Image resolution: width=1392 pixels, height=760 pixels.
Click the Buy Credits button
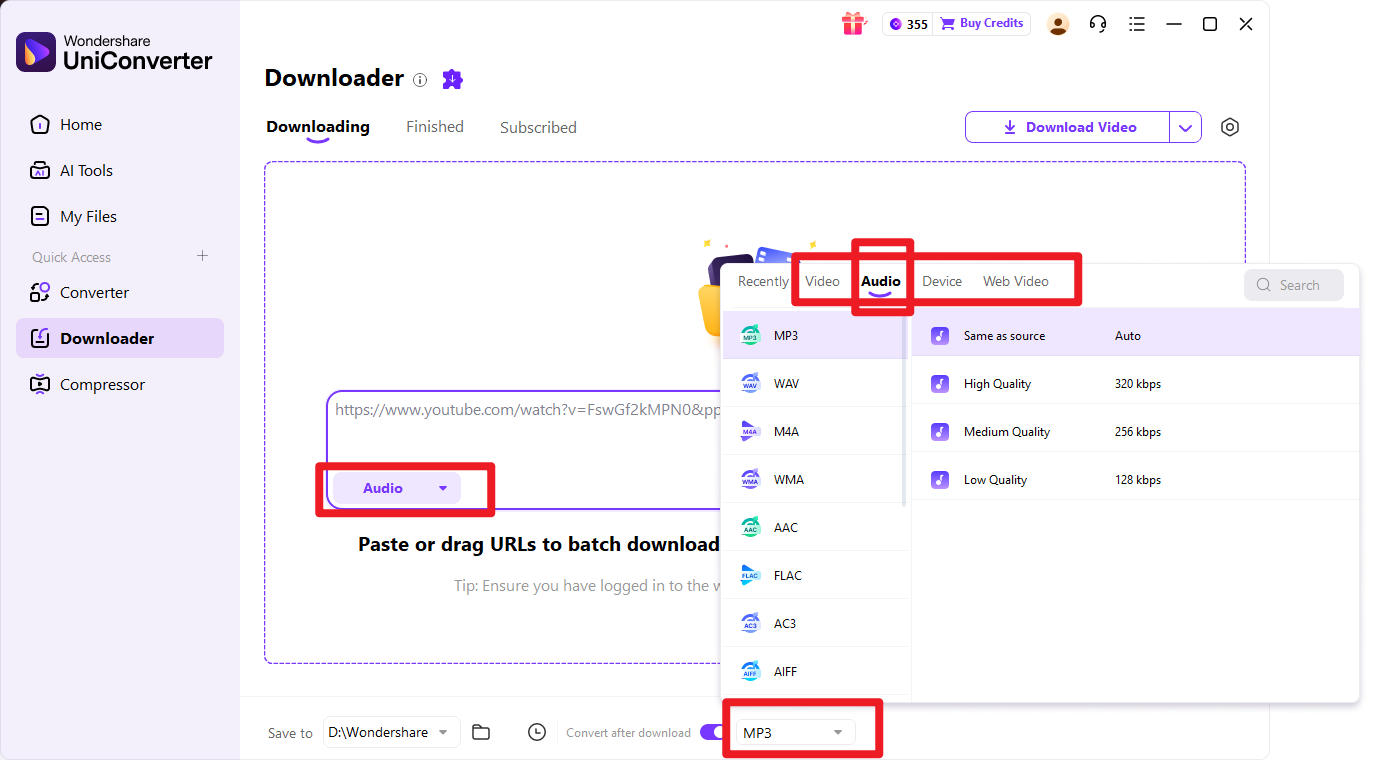[982, 24]
